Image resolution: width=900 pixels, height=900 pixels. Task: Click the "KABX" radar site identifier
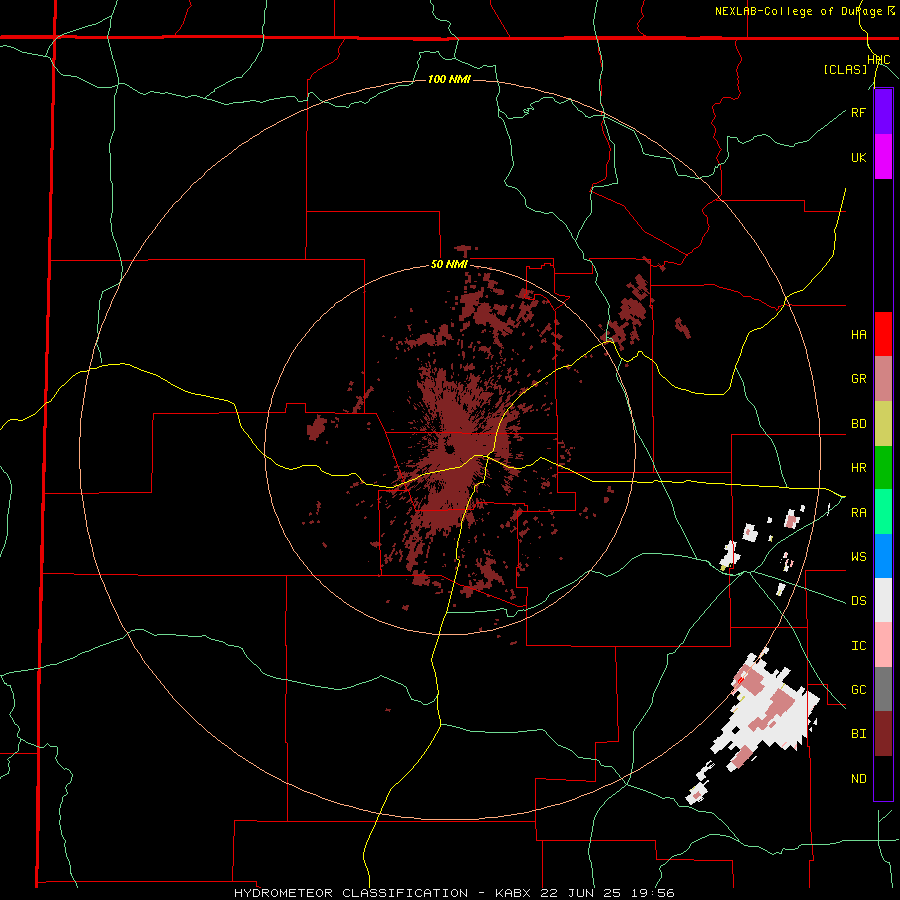513,893
